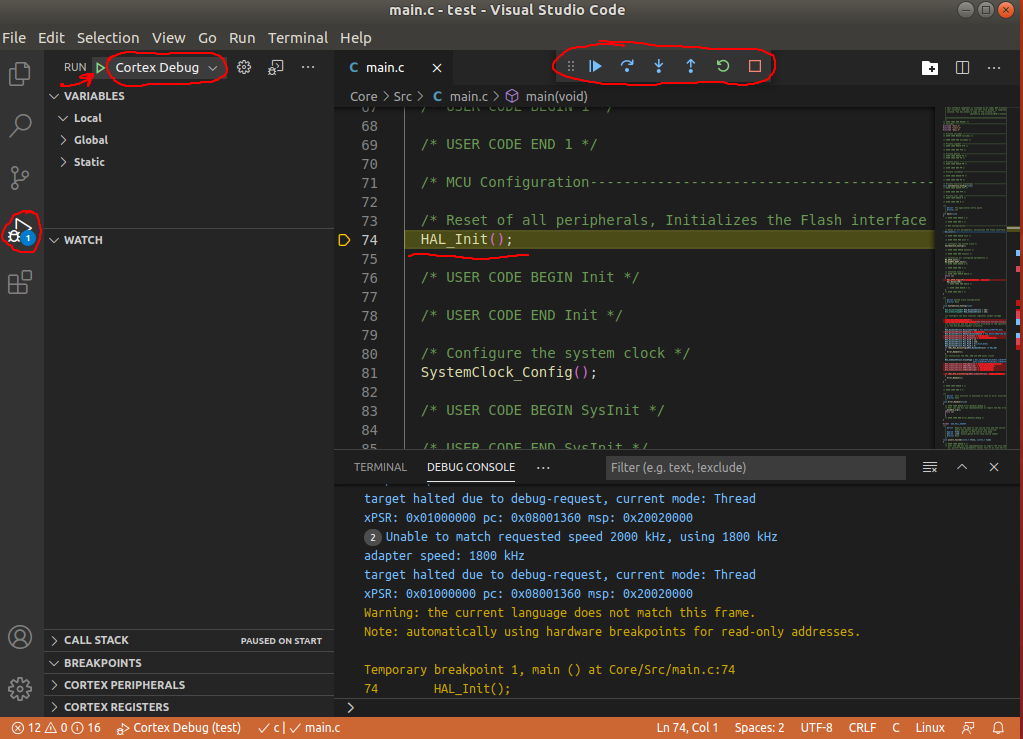This screenshot has width=1023, height=739.
Task: Open the Selection menu
Action: coord(108,38)
